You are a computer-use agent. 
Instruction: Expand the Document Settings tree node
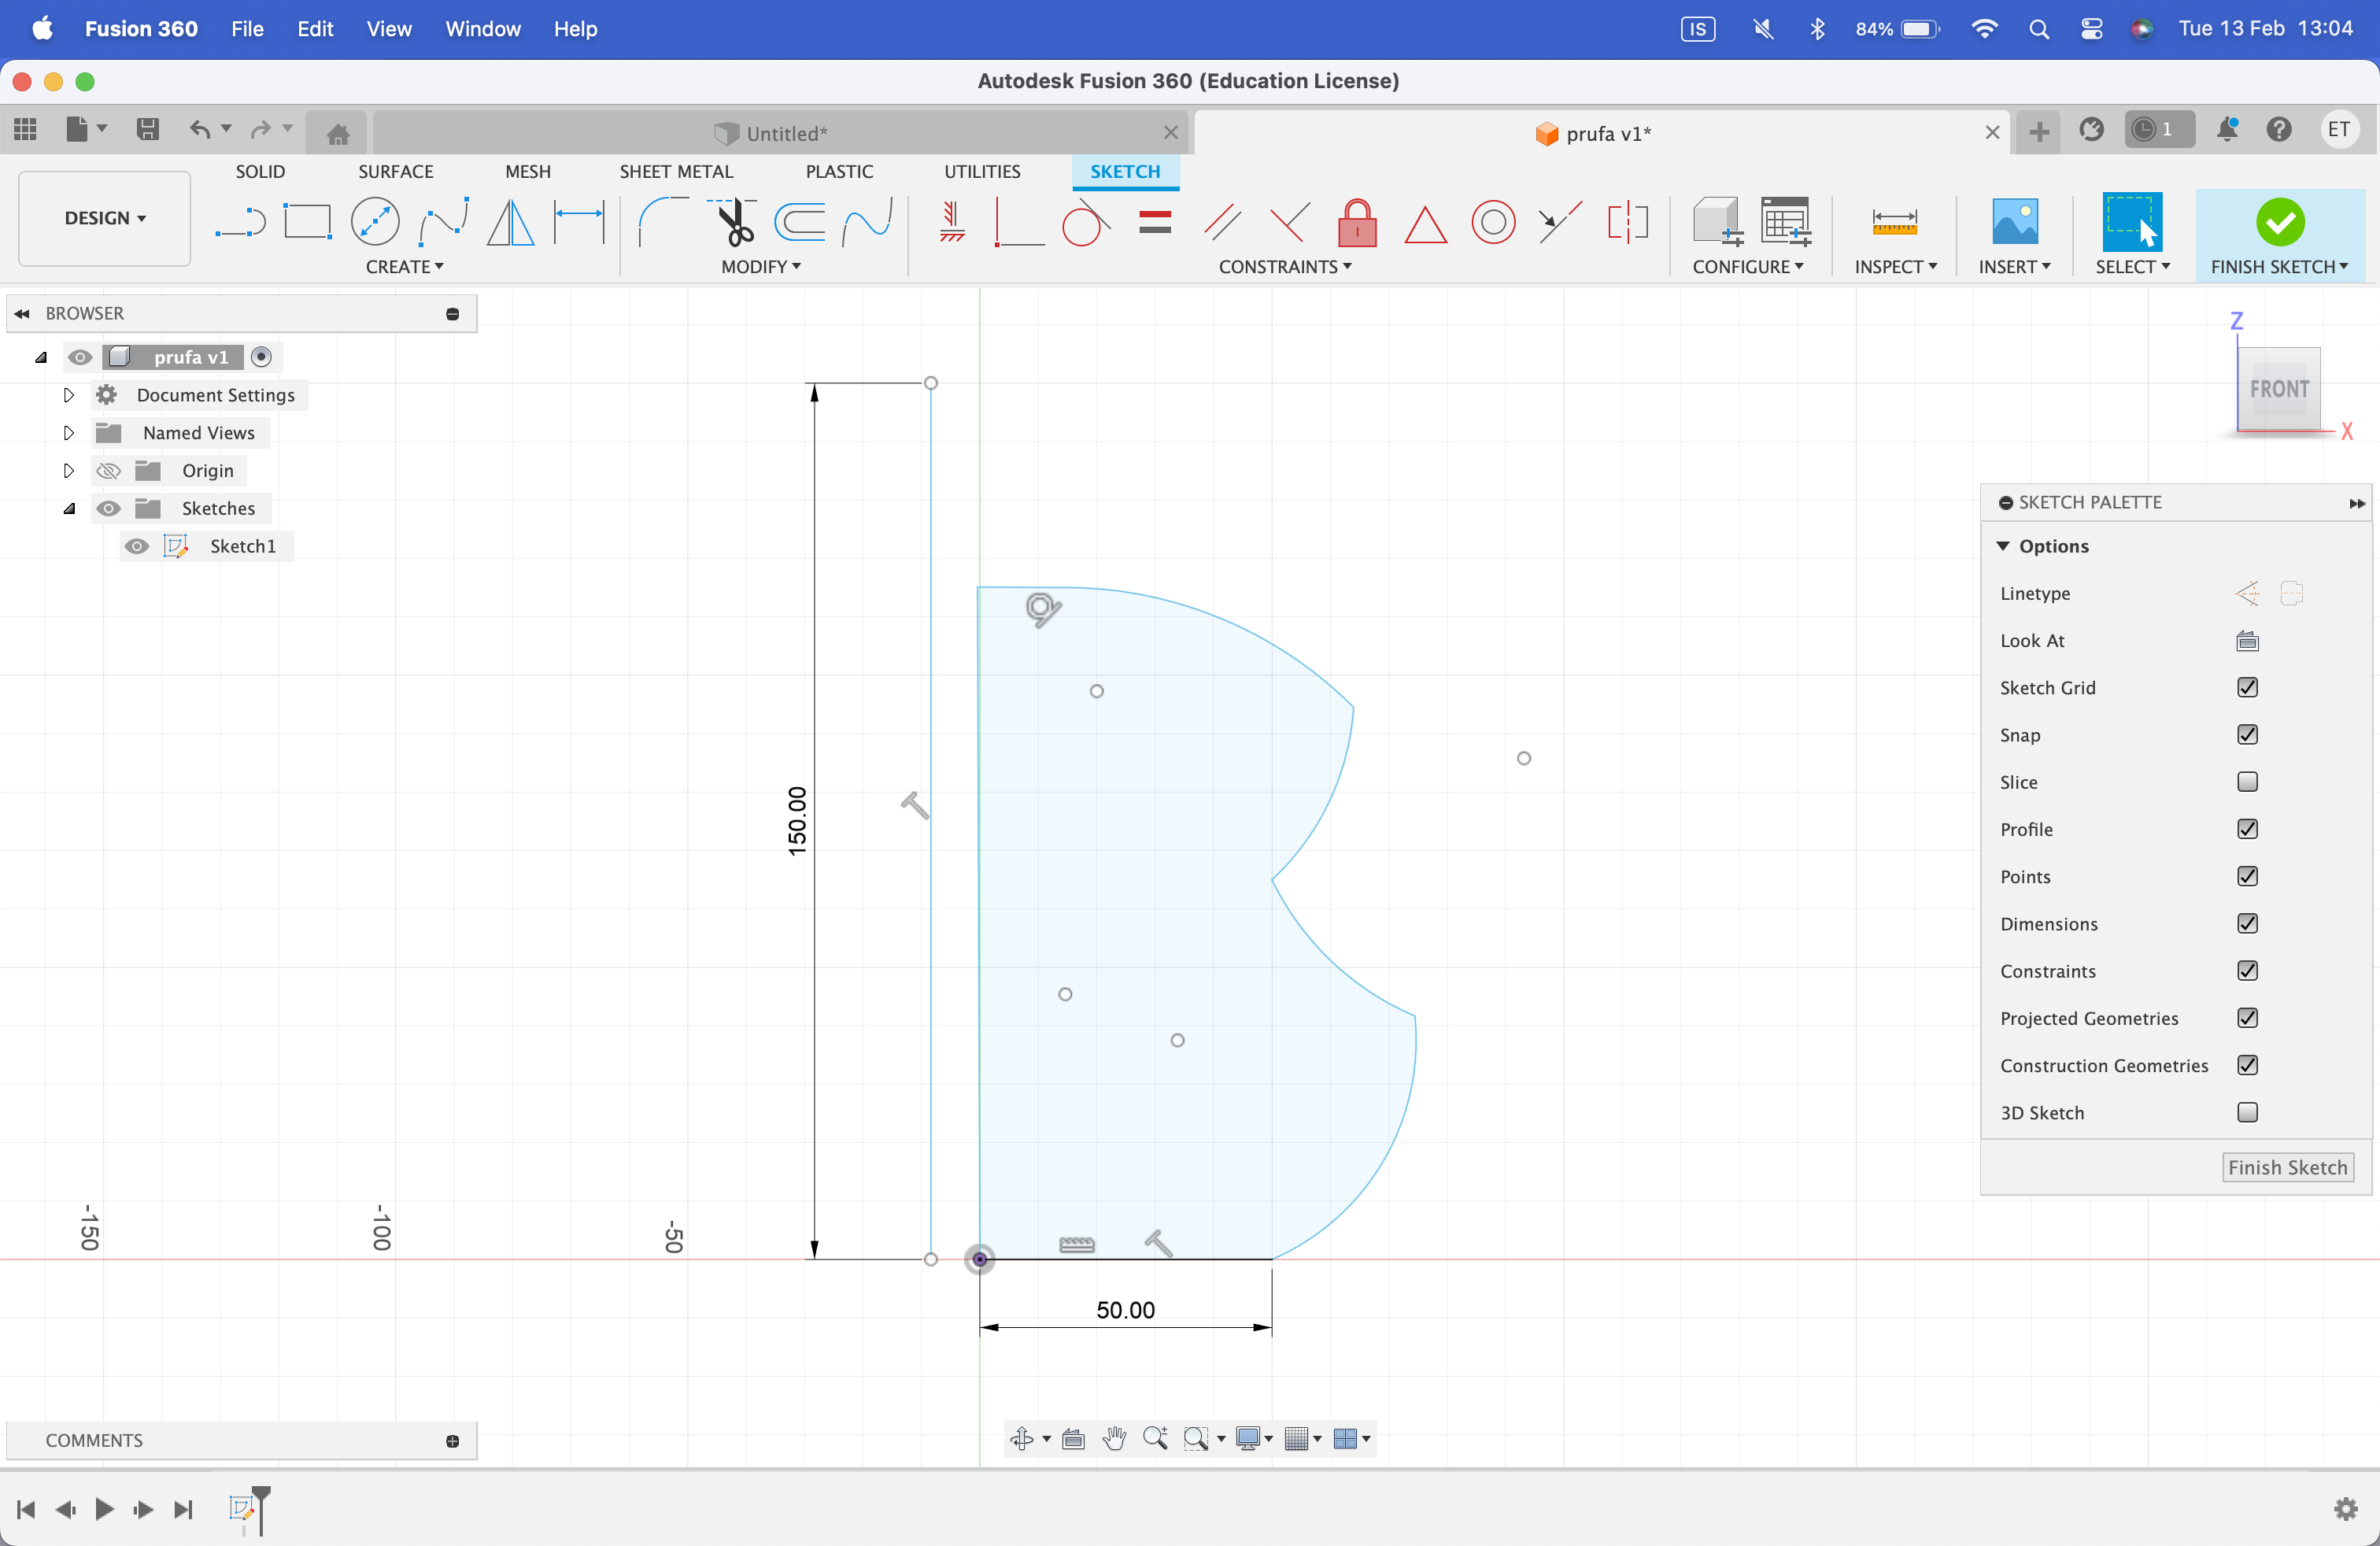[68, 395]
